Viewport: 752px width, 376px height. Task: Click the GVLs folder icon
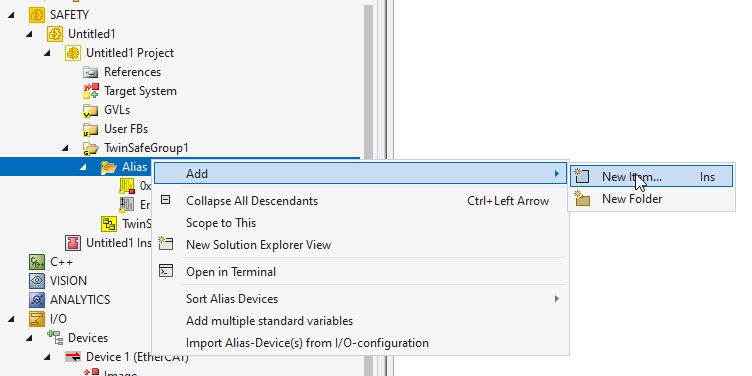click(x=91, y=110)
